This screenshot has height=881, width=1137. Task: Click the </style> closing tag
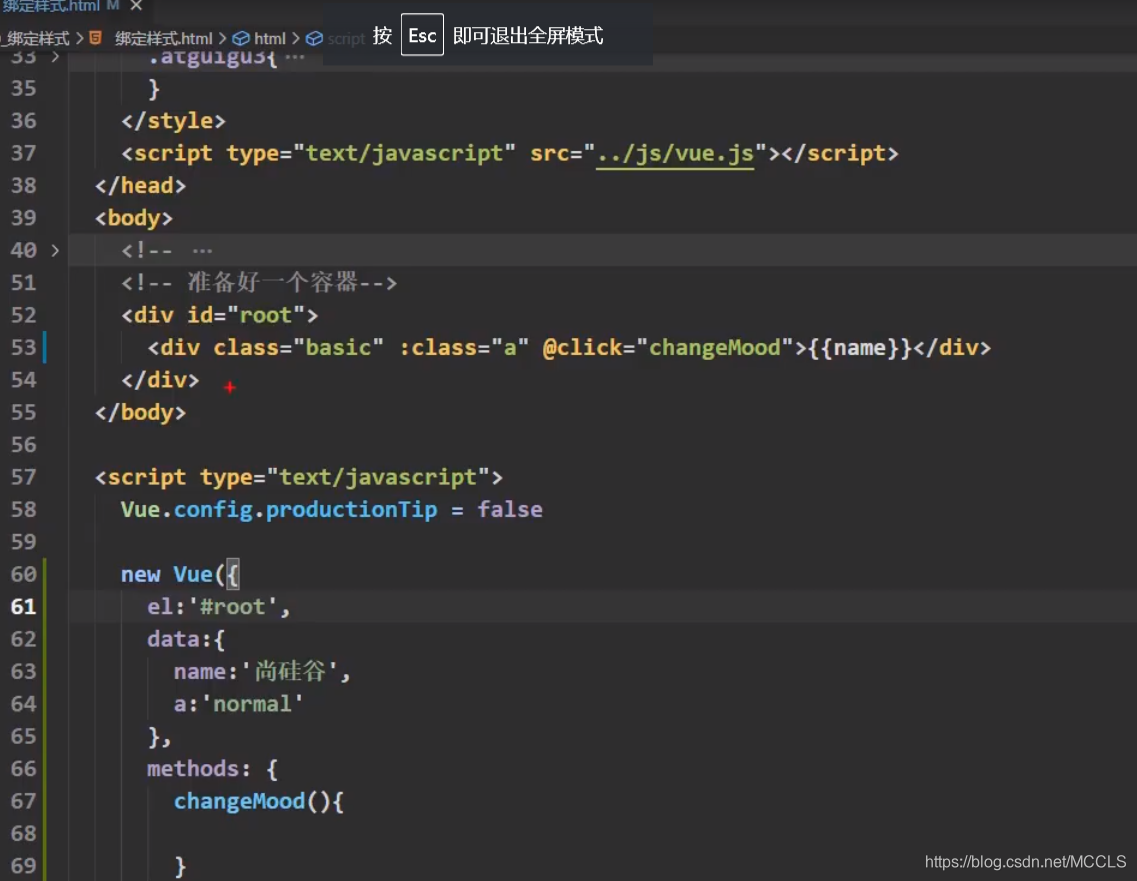pos(173,120)
